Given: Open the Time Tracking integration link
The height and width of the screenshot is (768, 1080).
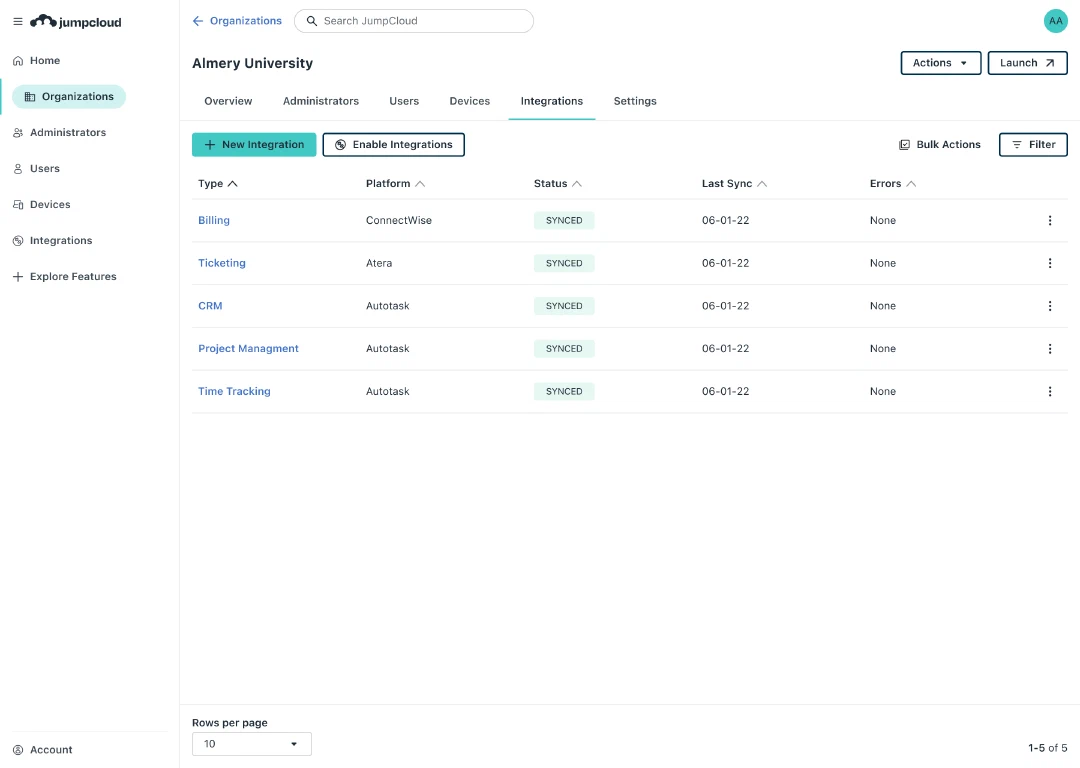Looking at the screenshot, I should tap(234, 391).
